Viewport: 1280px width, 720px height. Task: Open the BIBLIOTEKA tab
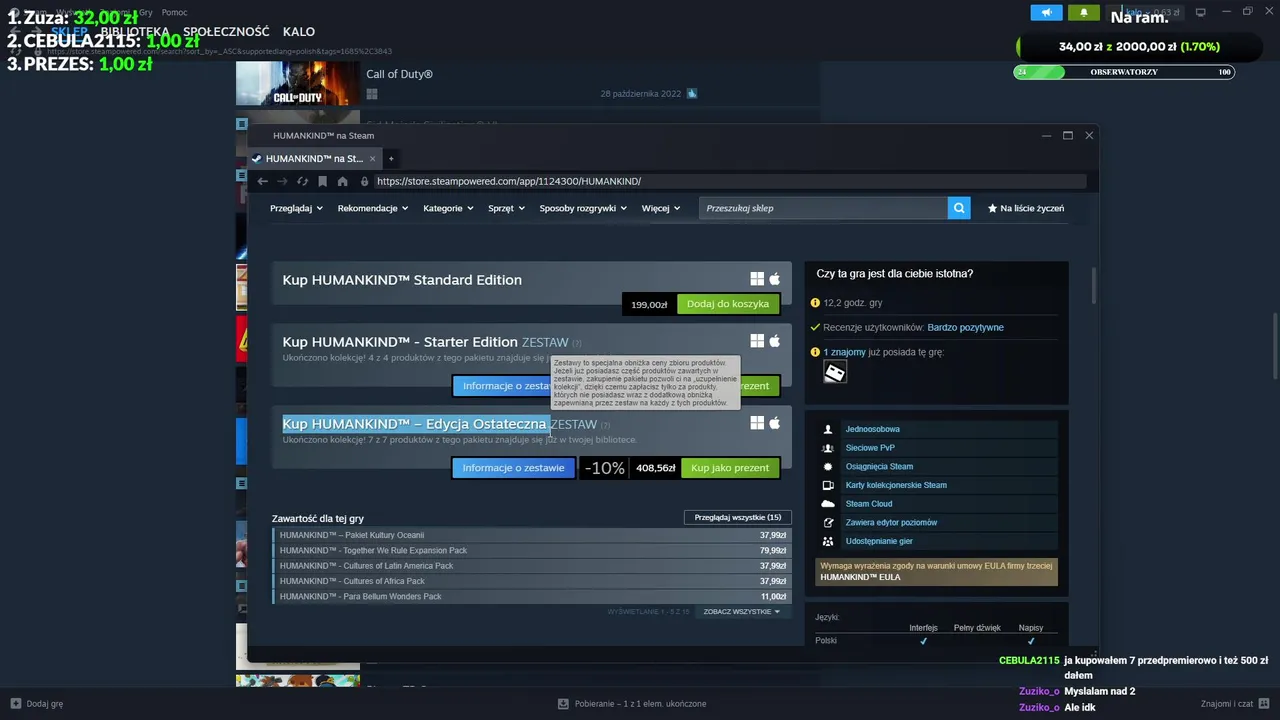click(135, 32)
